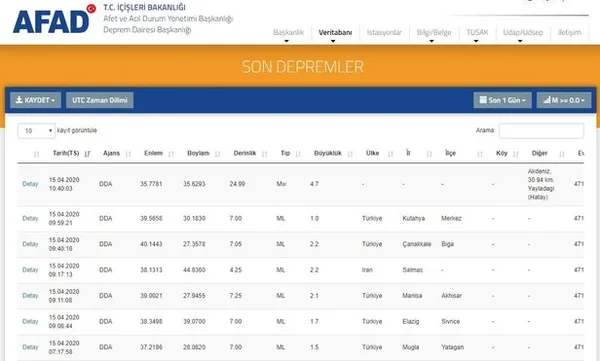Select the Akhisar district cell
This screenshot has height=361, width=600.
point(452,296)
